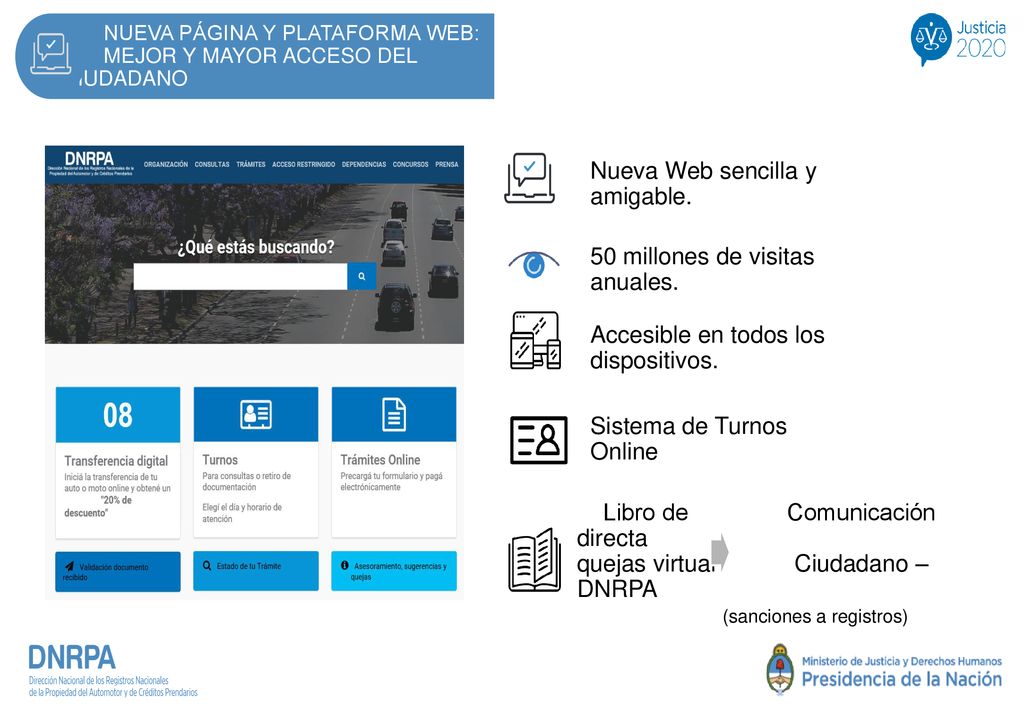Open the Trámites Online card title

380,460
